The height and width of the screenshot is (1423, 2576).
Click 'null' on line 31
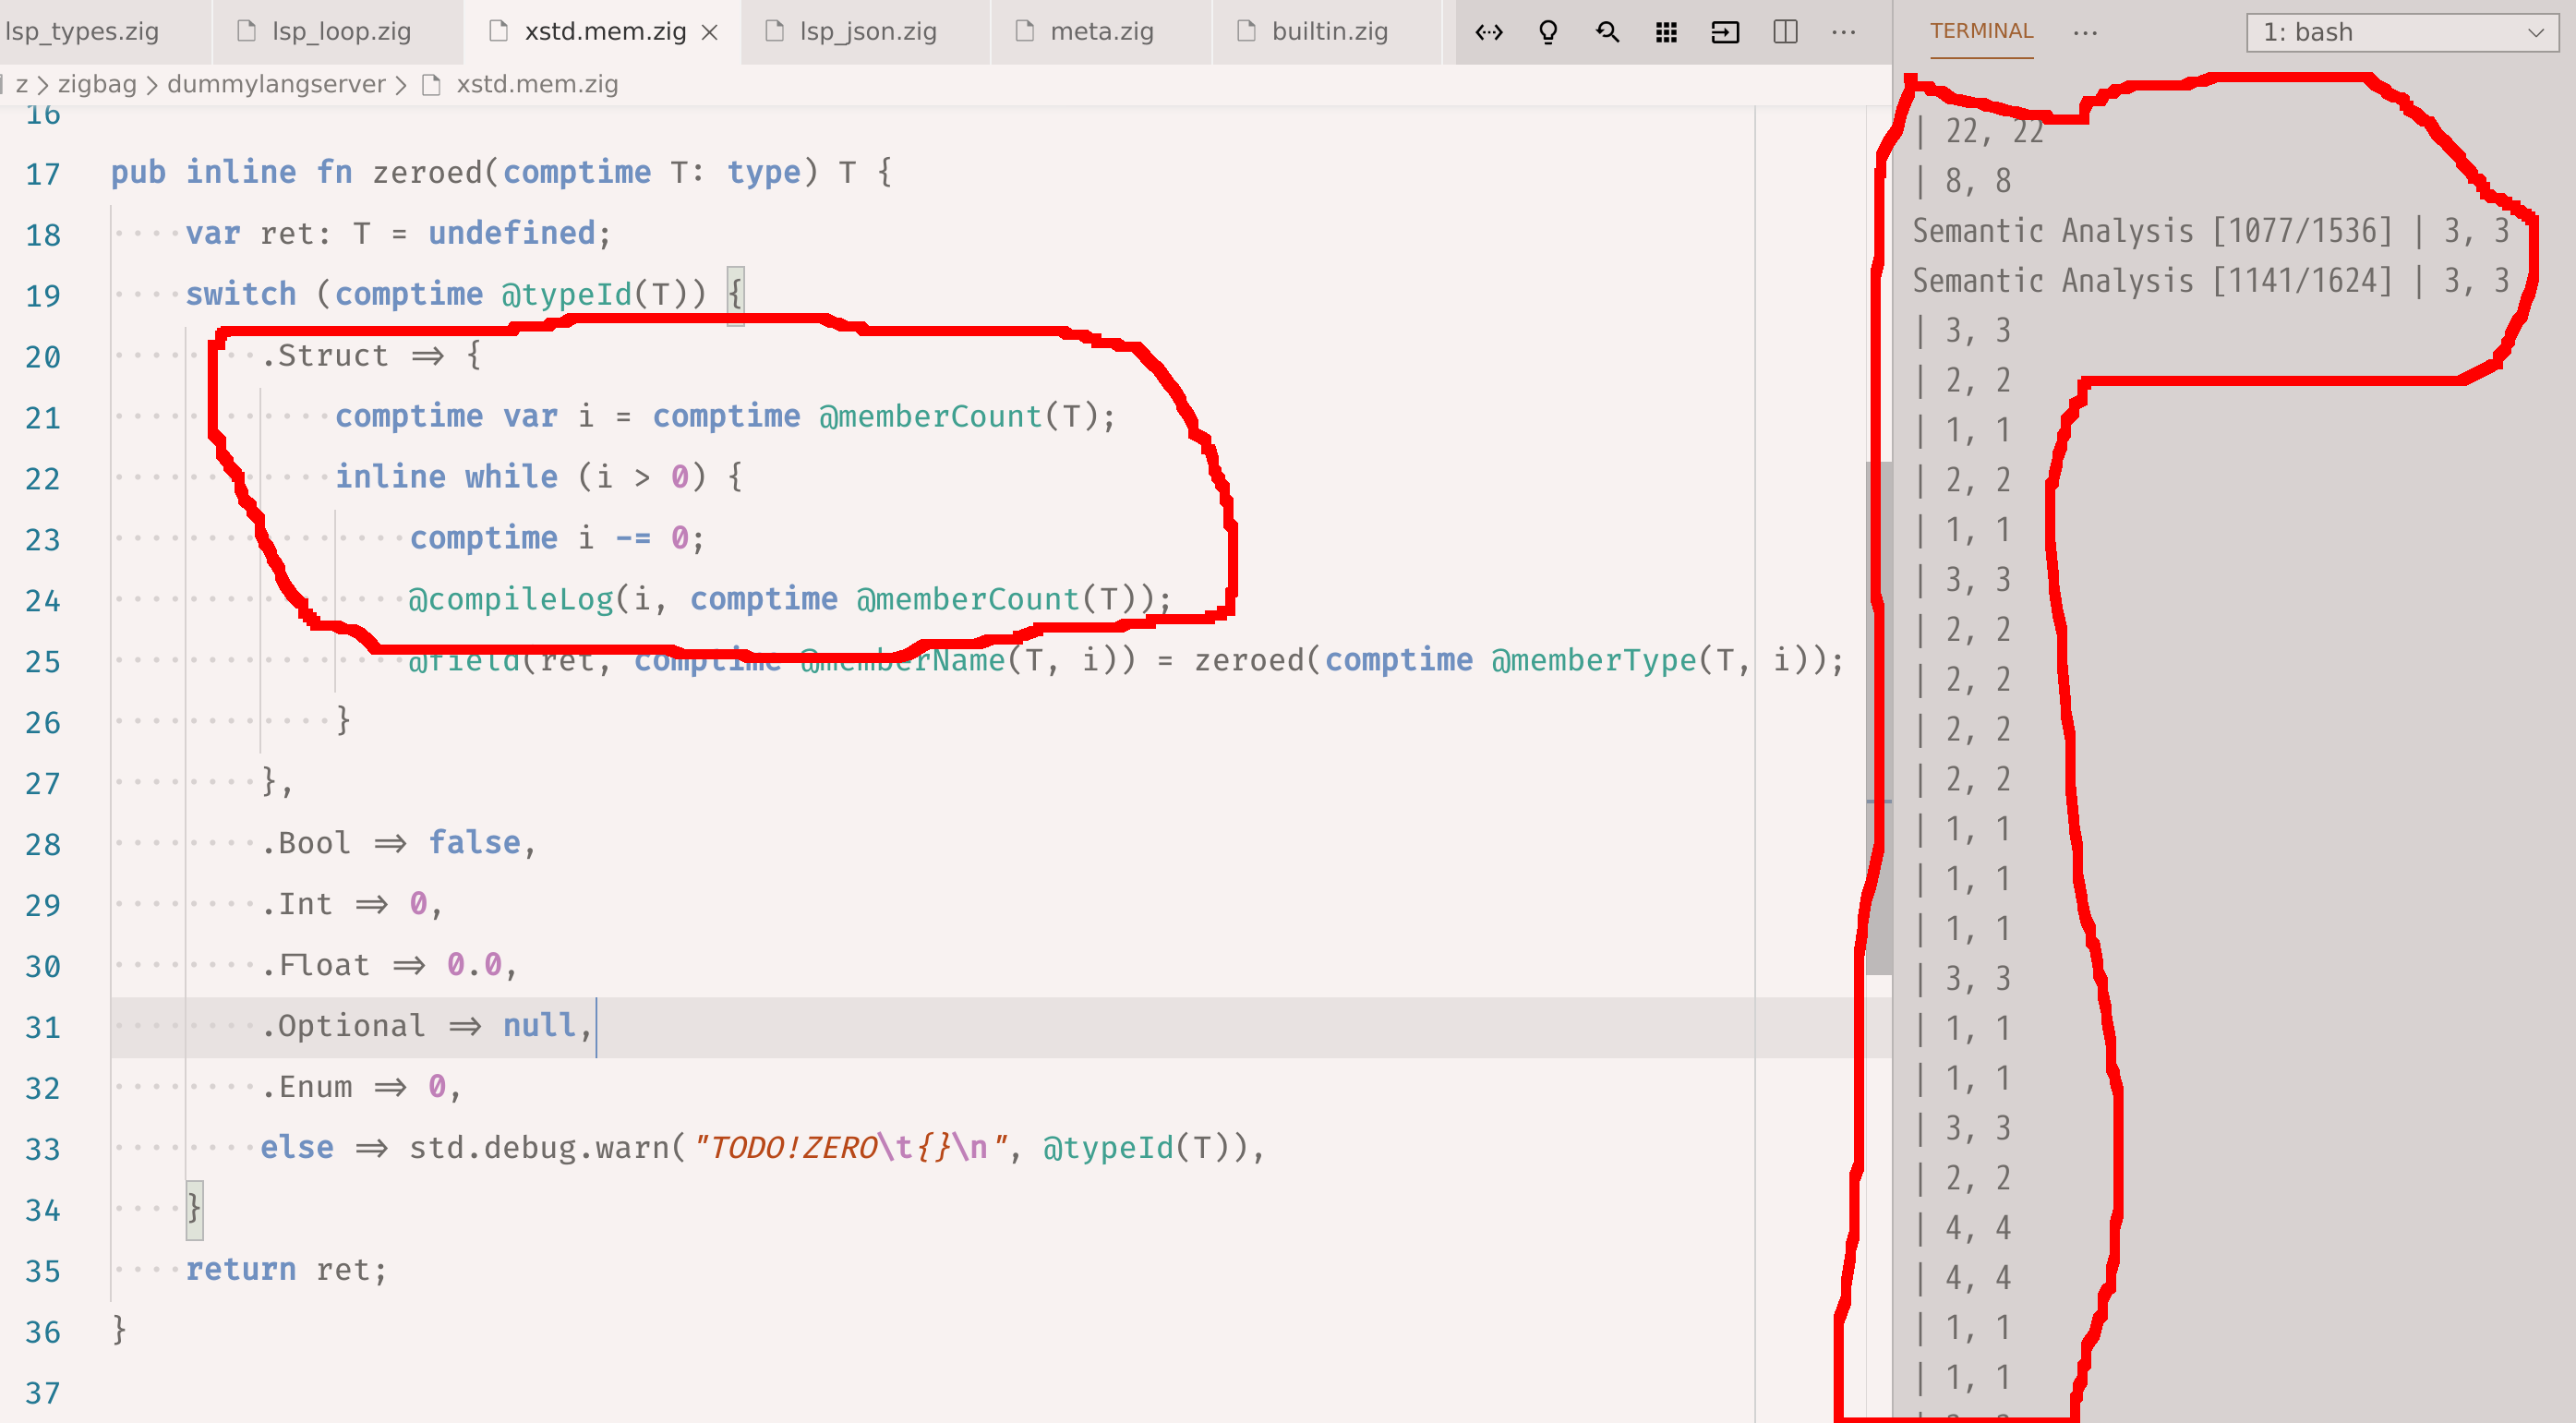click(539, 1026)
